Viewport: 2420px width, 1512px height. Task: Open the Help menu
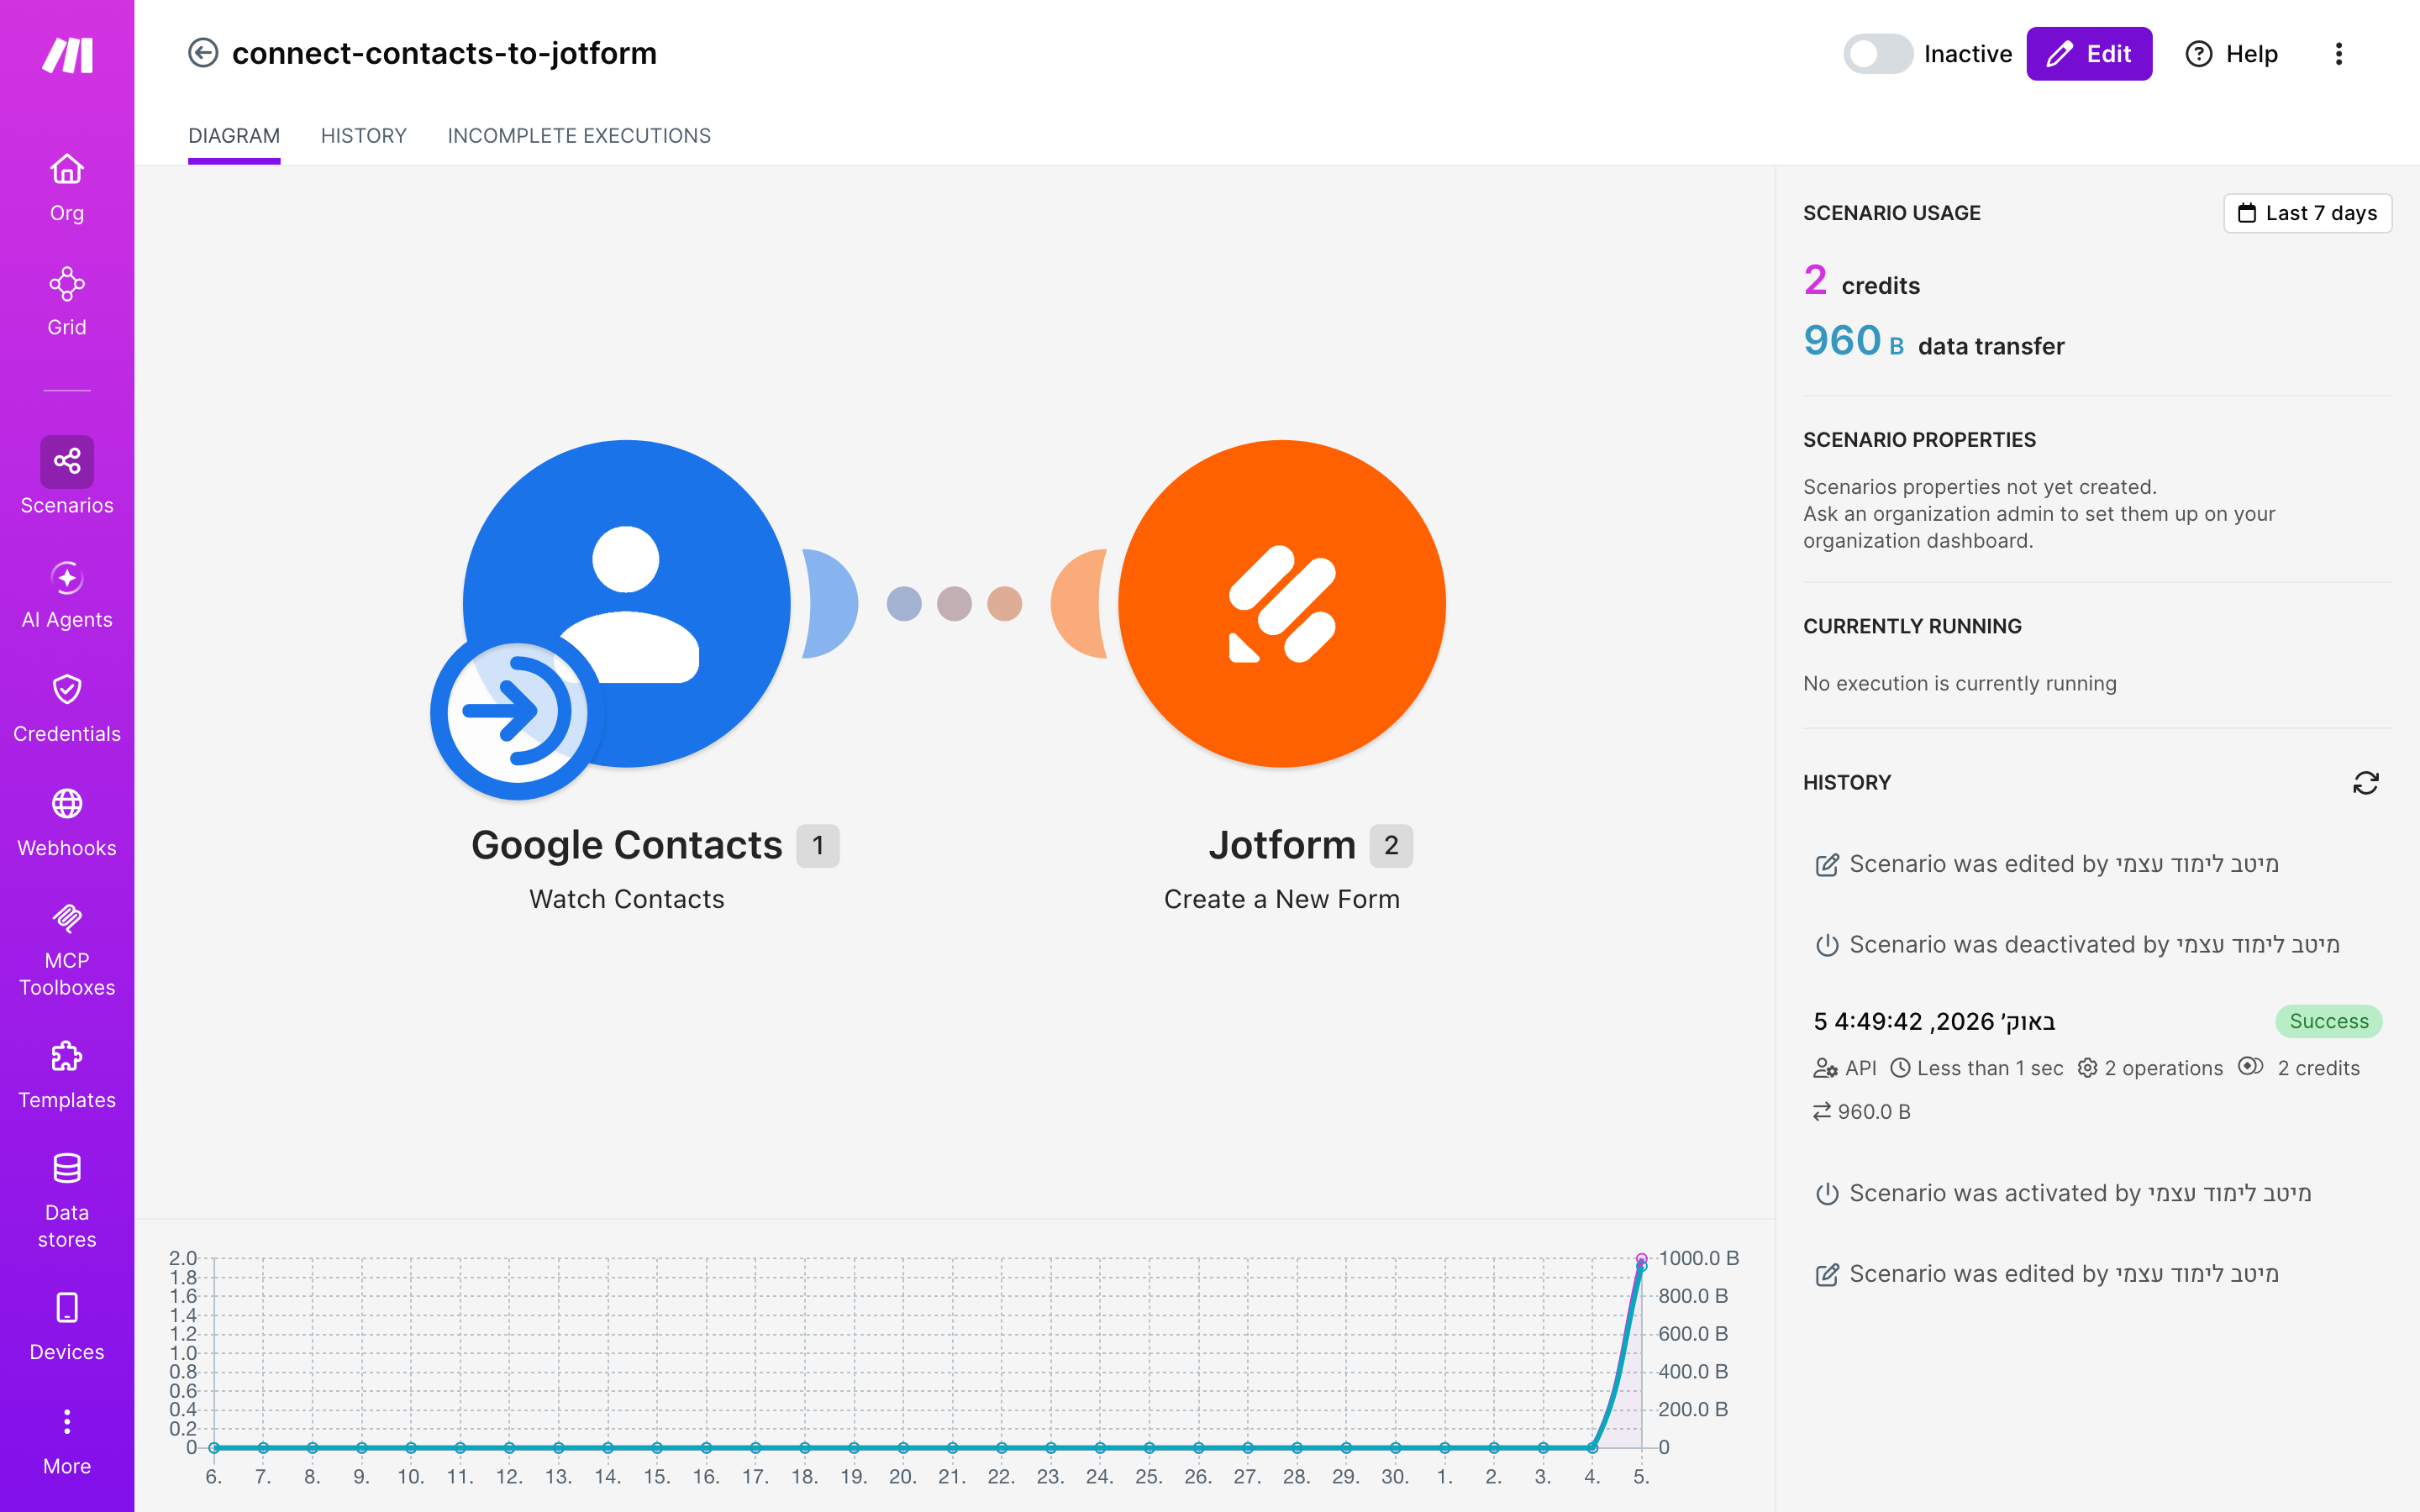point(2232,54)
